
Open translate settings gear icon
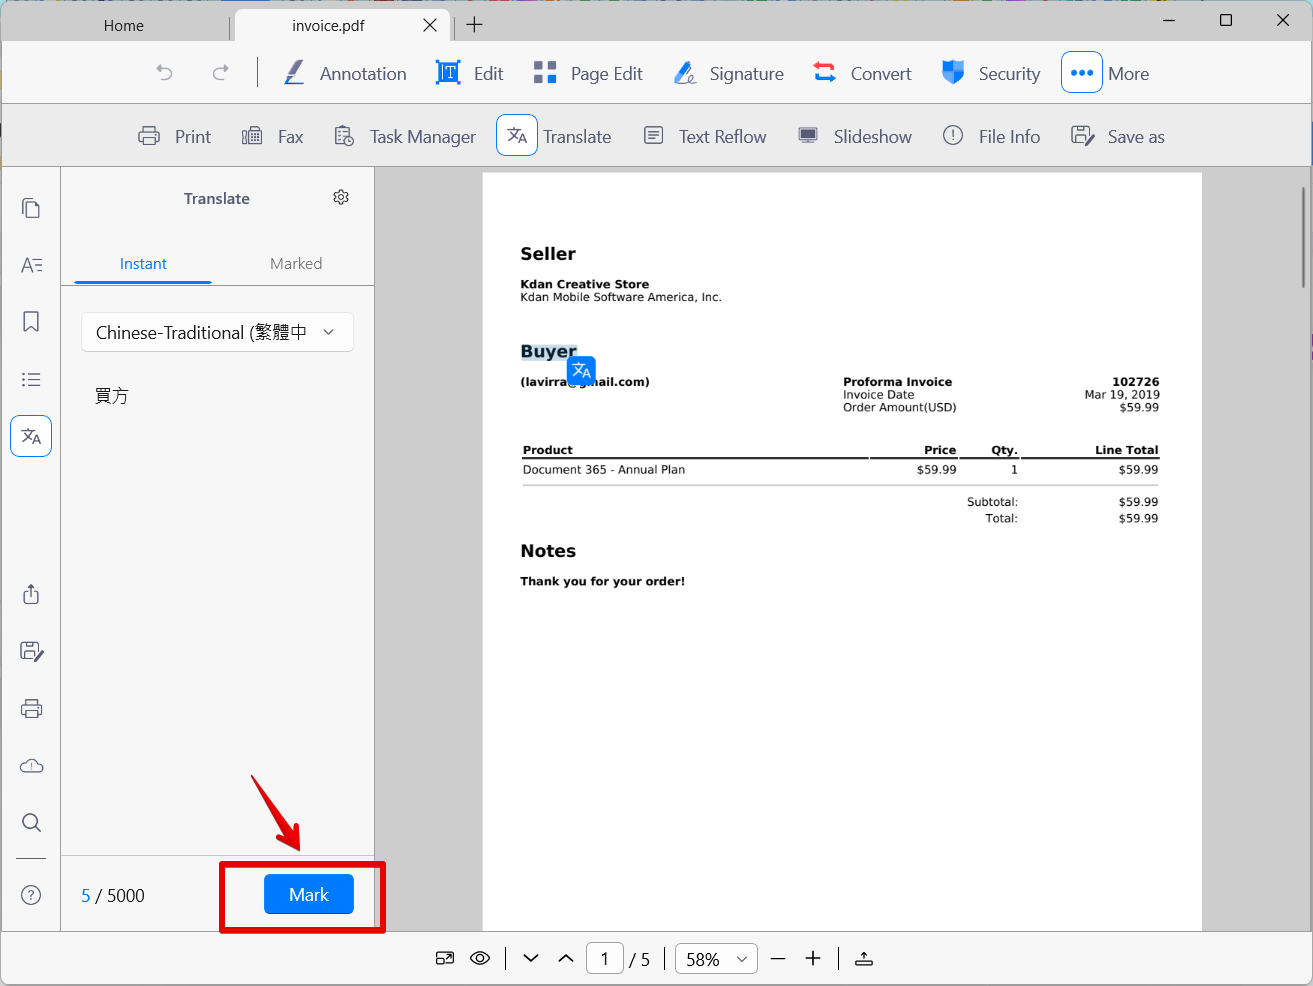[x=341, y=198]
